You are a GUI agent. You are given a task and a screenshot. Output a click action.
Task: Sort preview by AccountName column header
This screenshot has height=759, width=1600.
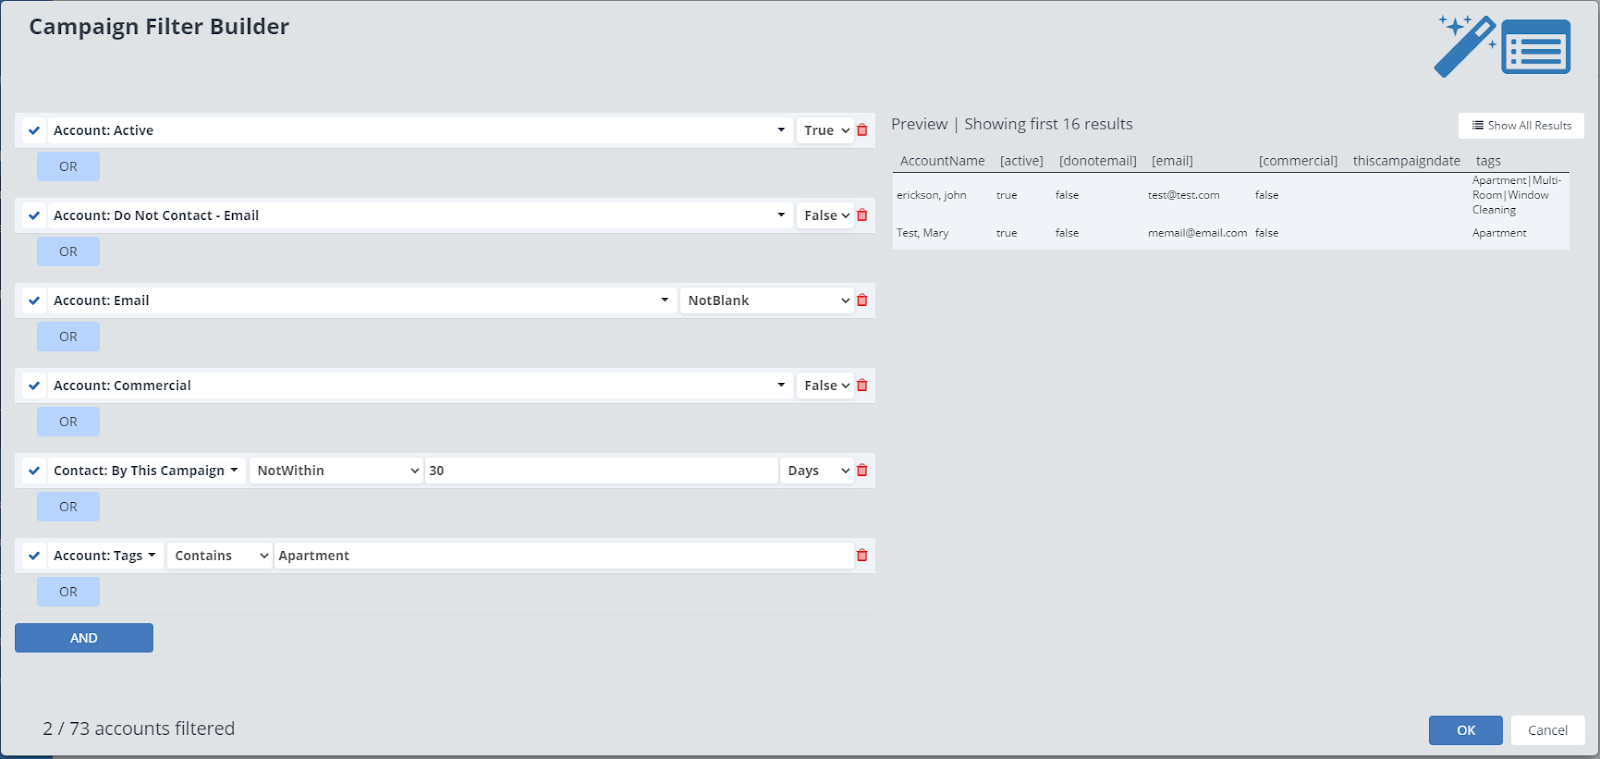click(x=942, y=161)
